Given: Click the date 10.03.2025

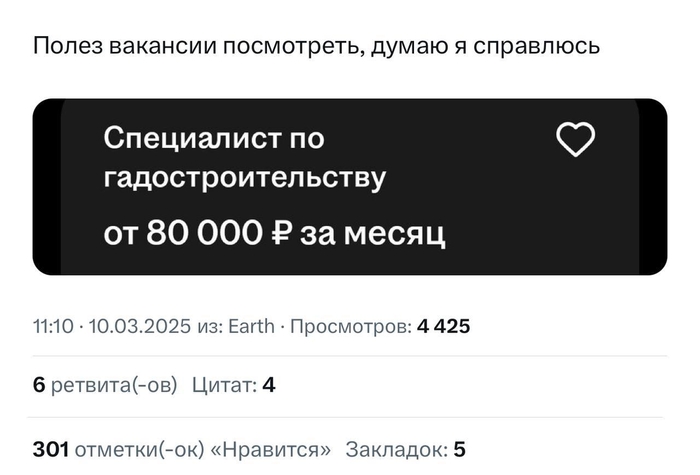Looking at the screenshot, I should tap(140, 326).
